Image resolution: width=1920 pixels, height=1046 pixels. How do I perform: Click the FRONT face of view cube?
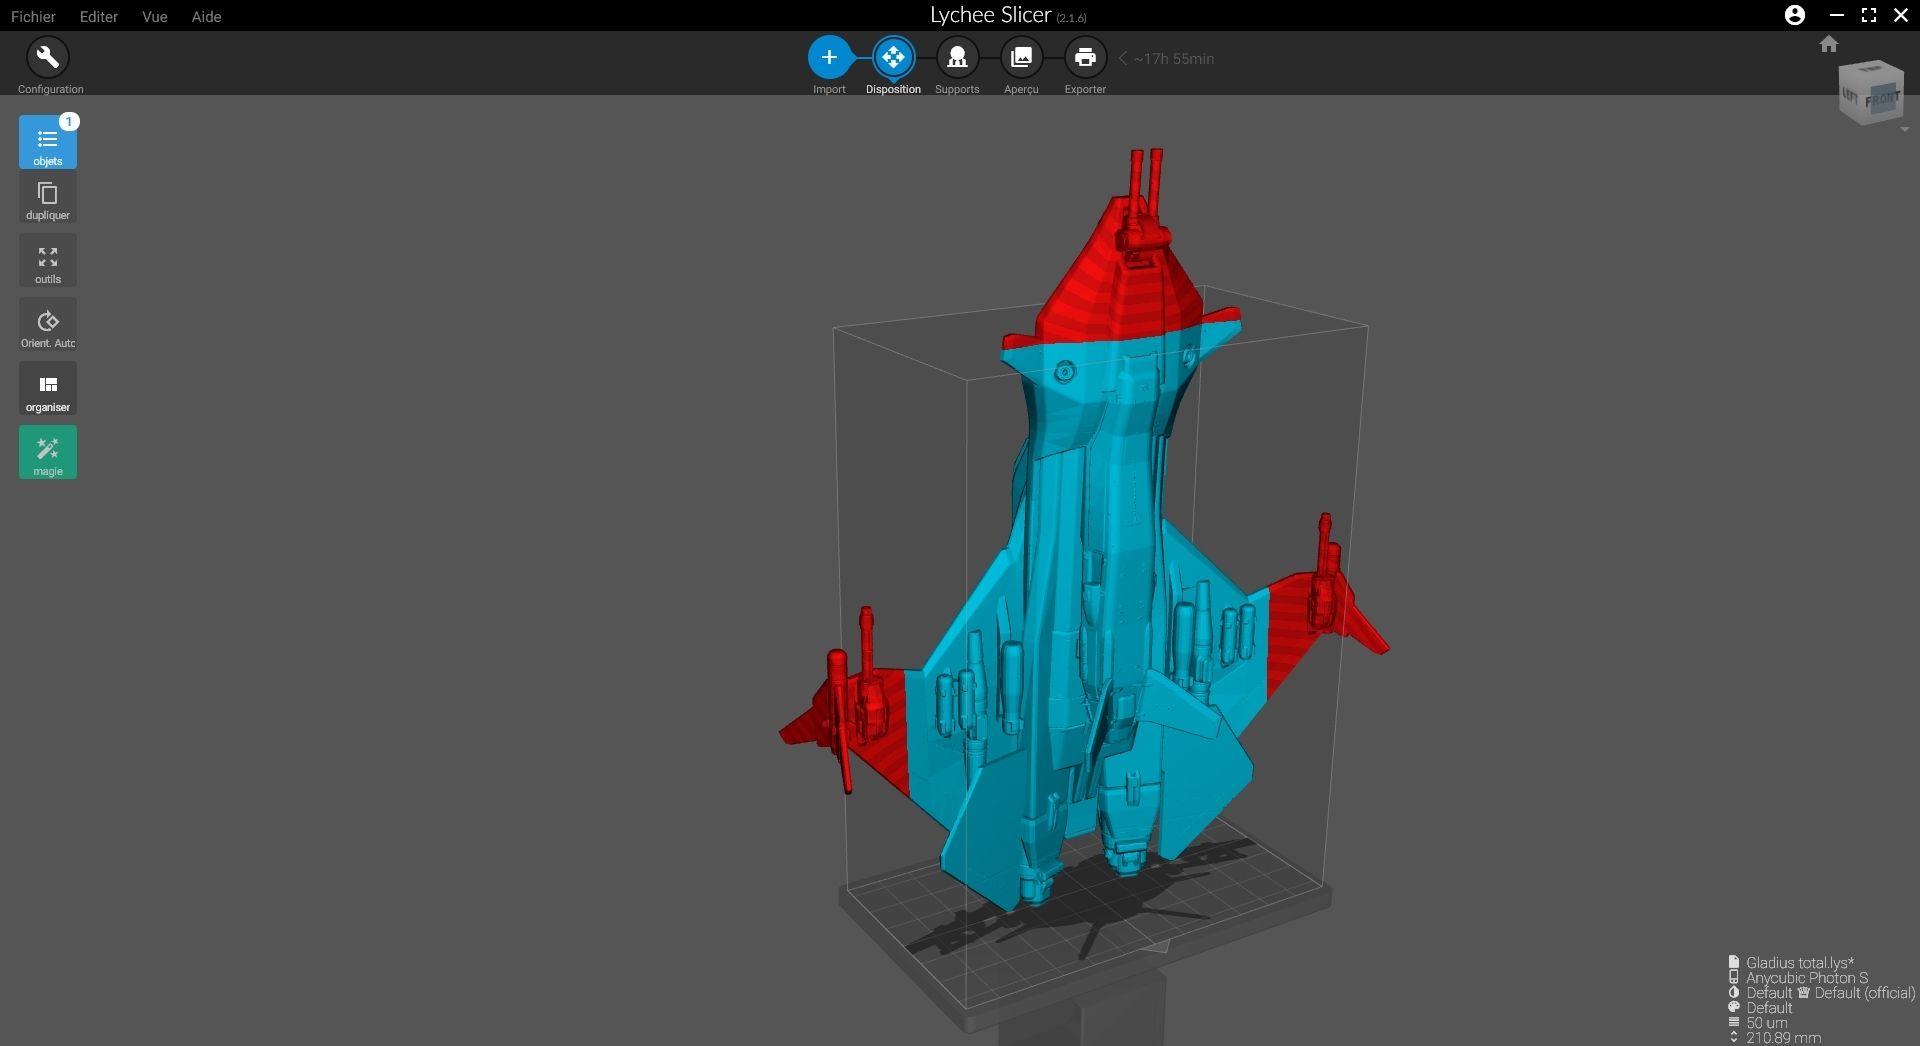pyautogui.click(x=1881, y=100)
